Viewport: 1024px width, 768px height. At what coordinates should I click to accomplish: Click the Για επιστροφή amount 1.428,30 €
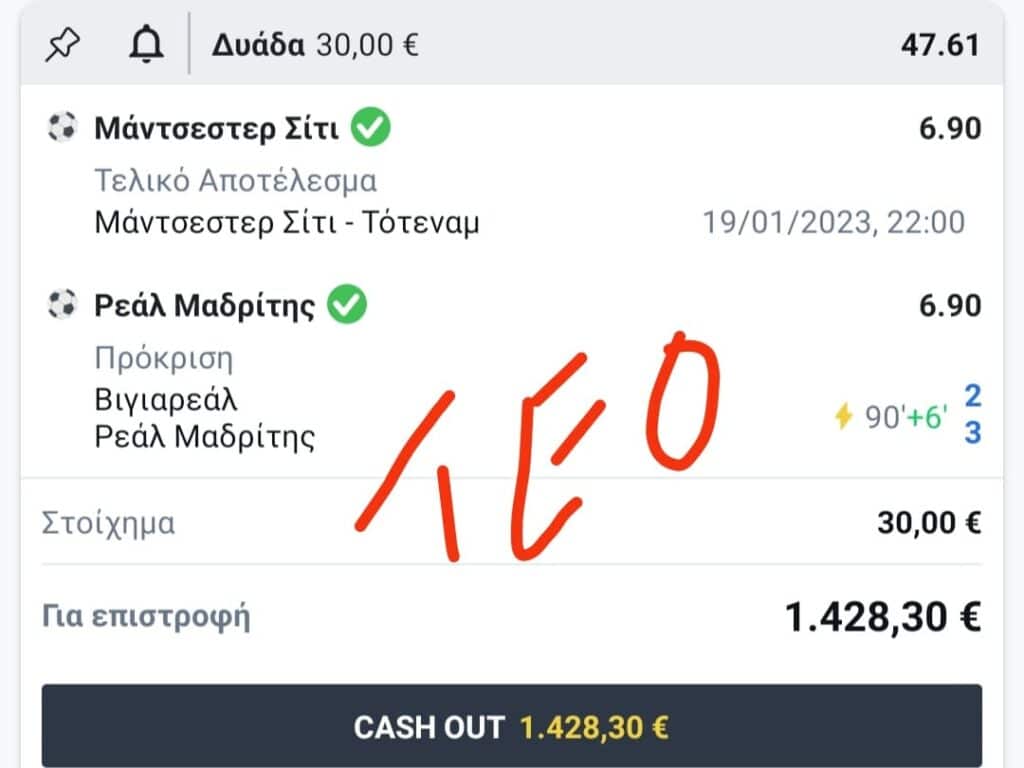click(x=882, y=617)
